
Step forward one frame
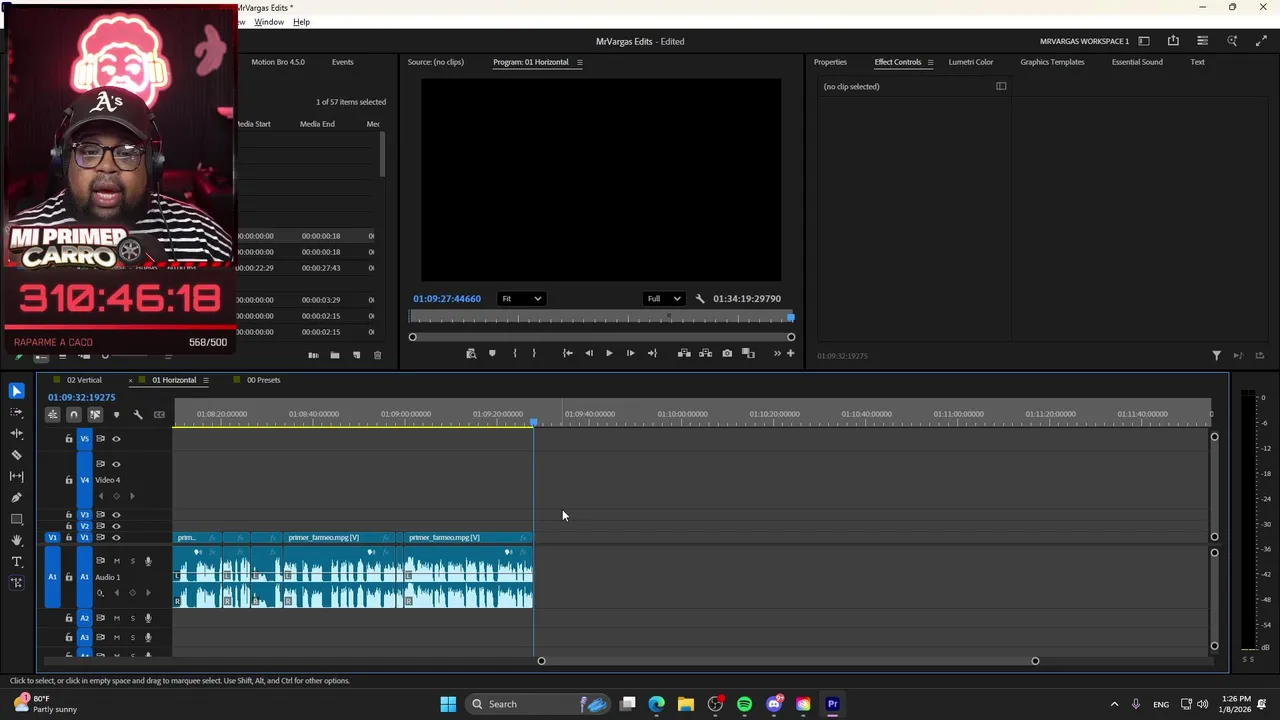[x=630, y=353]
